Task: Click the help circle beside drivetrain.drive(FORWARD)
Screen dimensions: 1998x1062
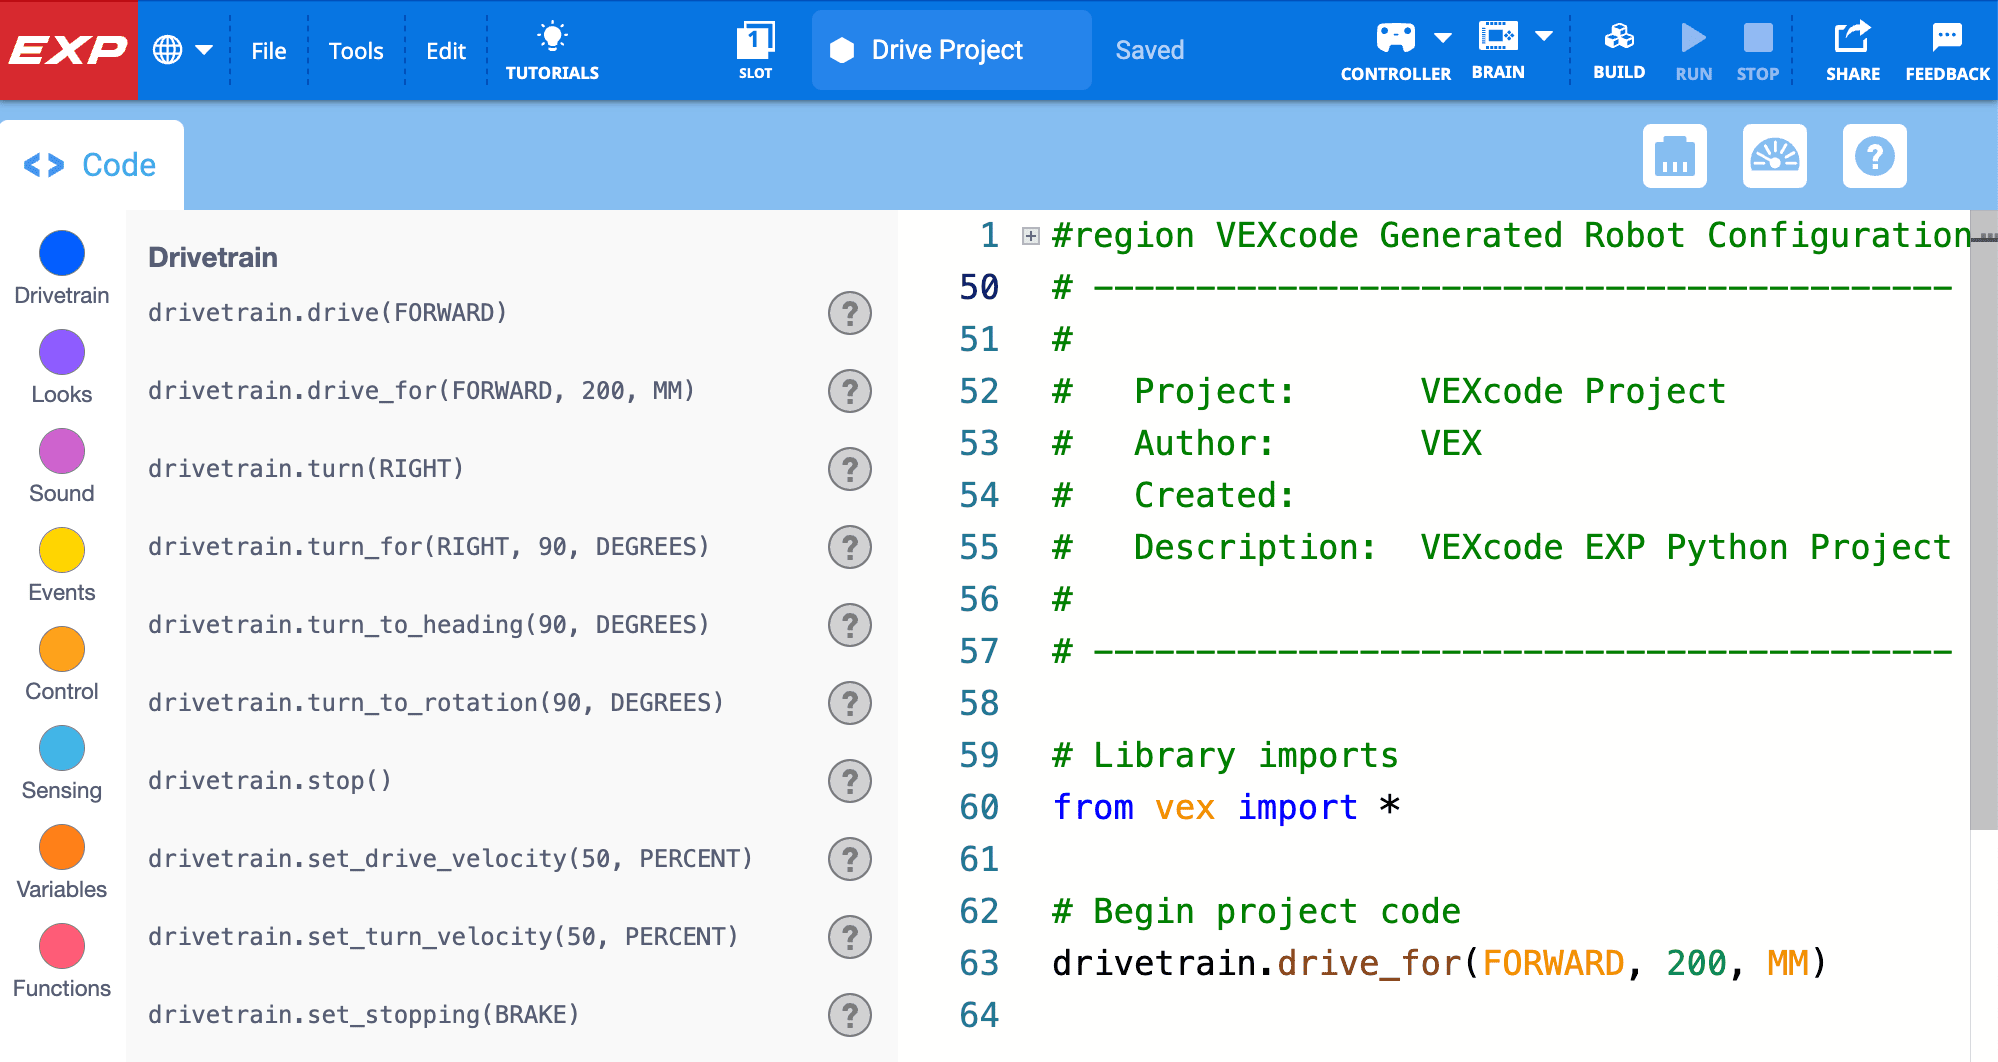Action: tap(849, 313)
